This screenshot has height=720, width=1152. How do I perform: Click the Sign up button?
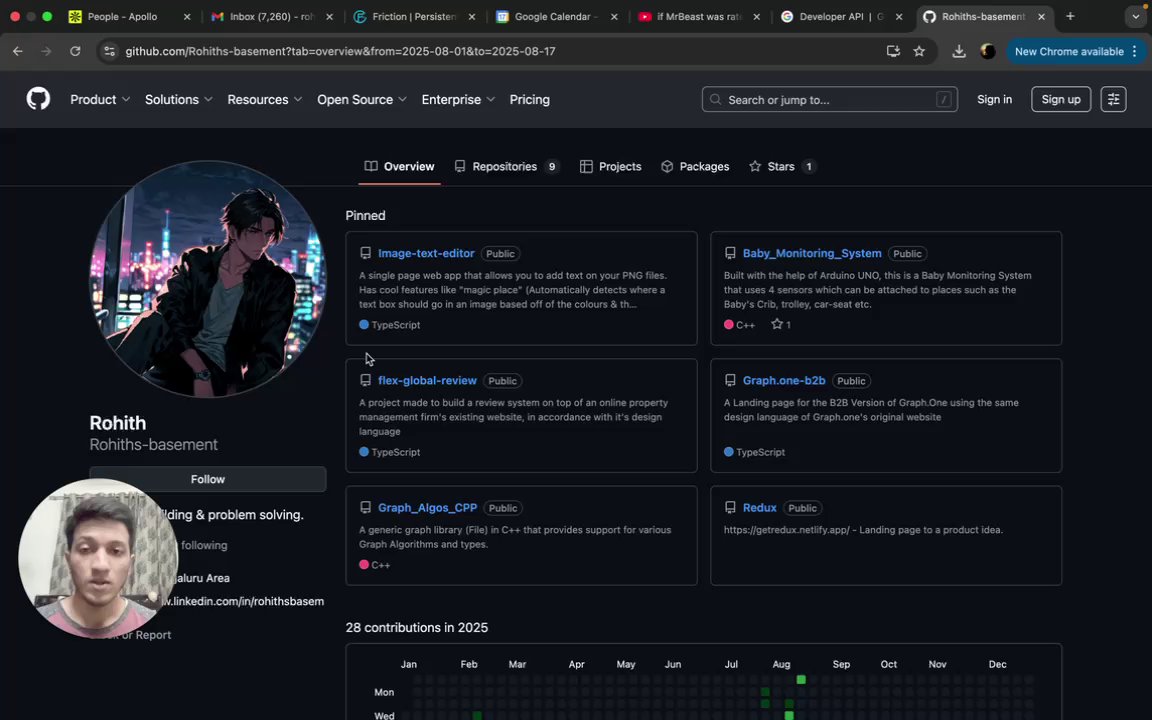click(x=1061, y=99)
